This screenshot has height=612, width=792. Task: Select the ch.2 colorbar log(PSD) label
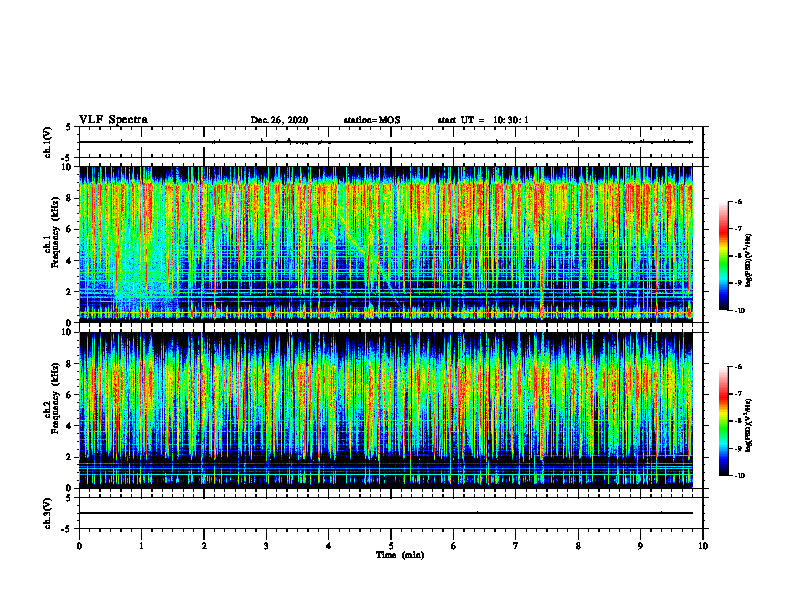[x=749, y=426]
